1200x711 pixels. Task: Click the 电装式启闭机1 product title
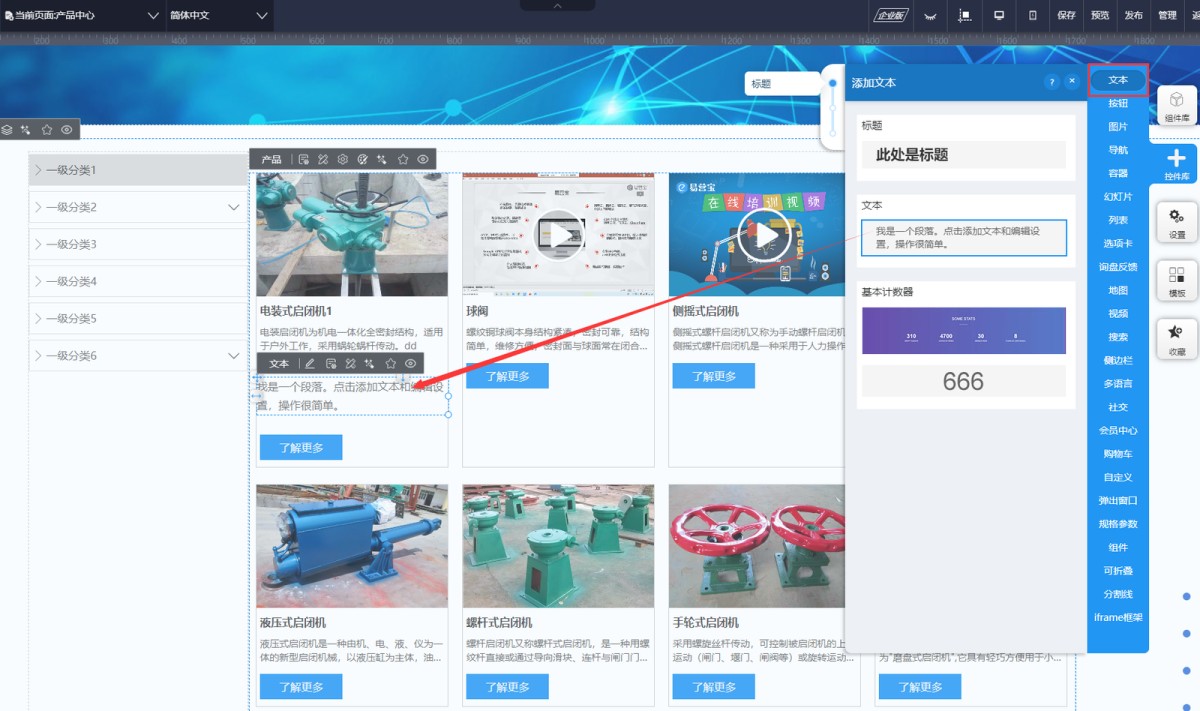click(296, 311)
